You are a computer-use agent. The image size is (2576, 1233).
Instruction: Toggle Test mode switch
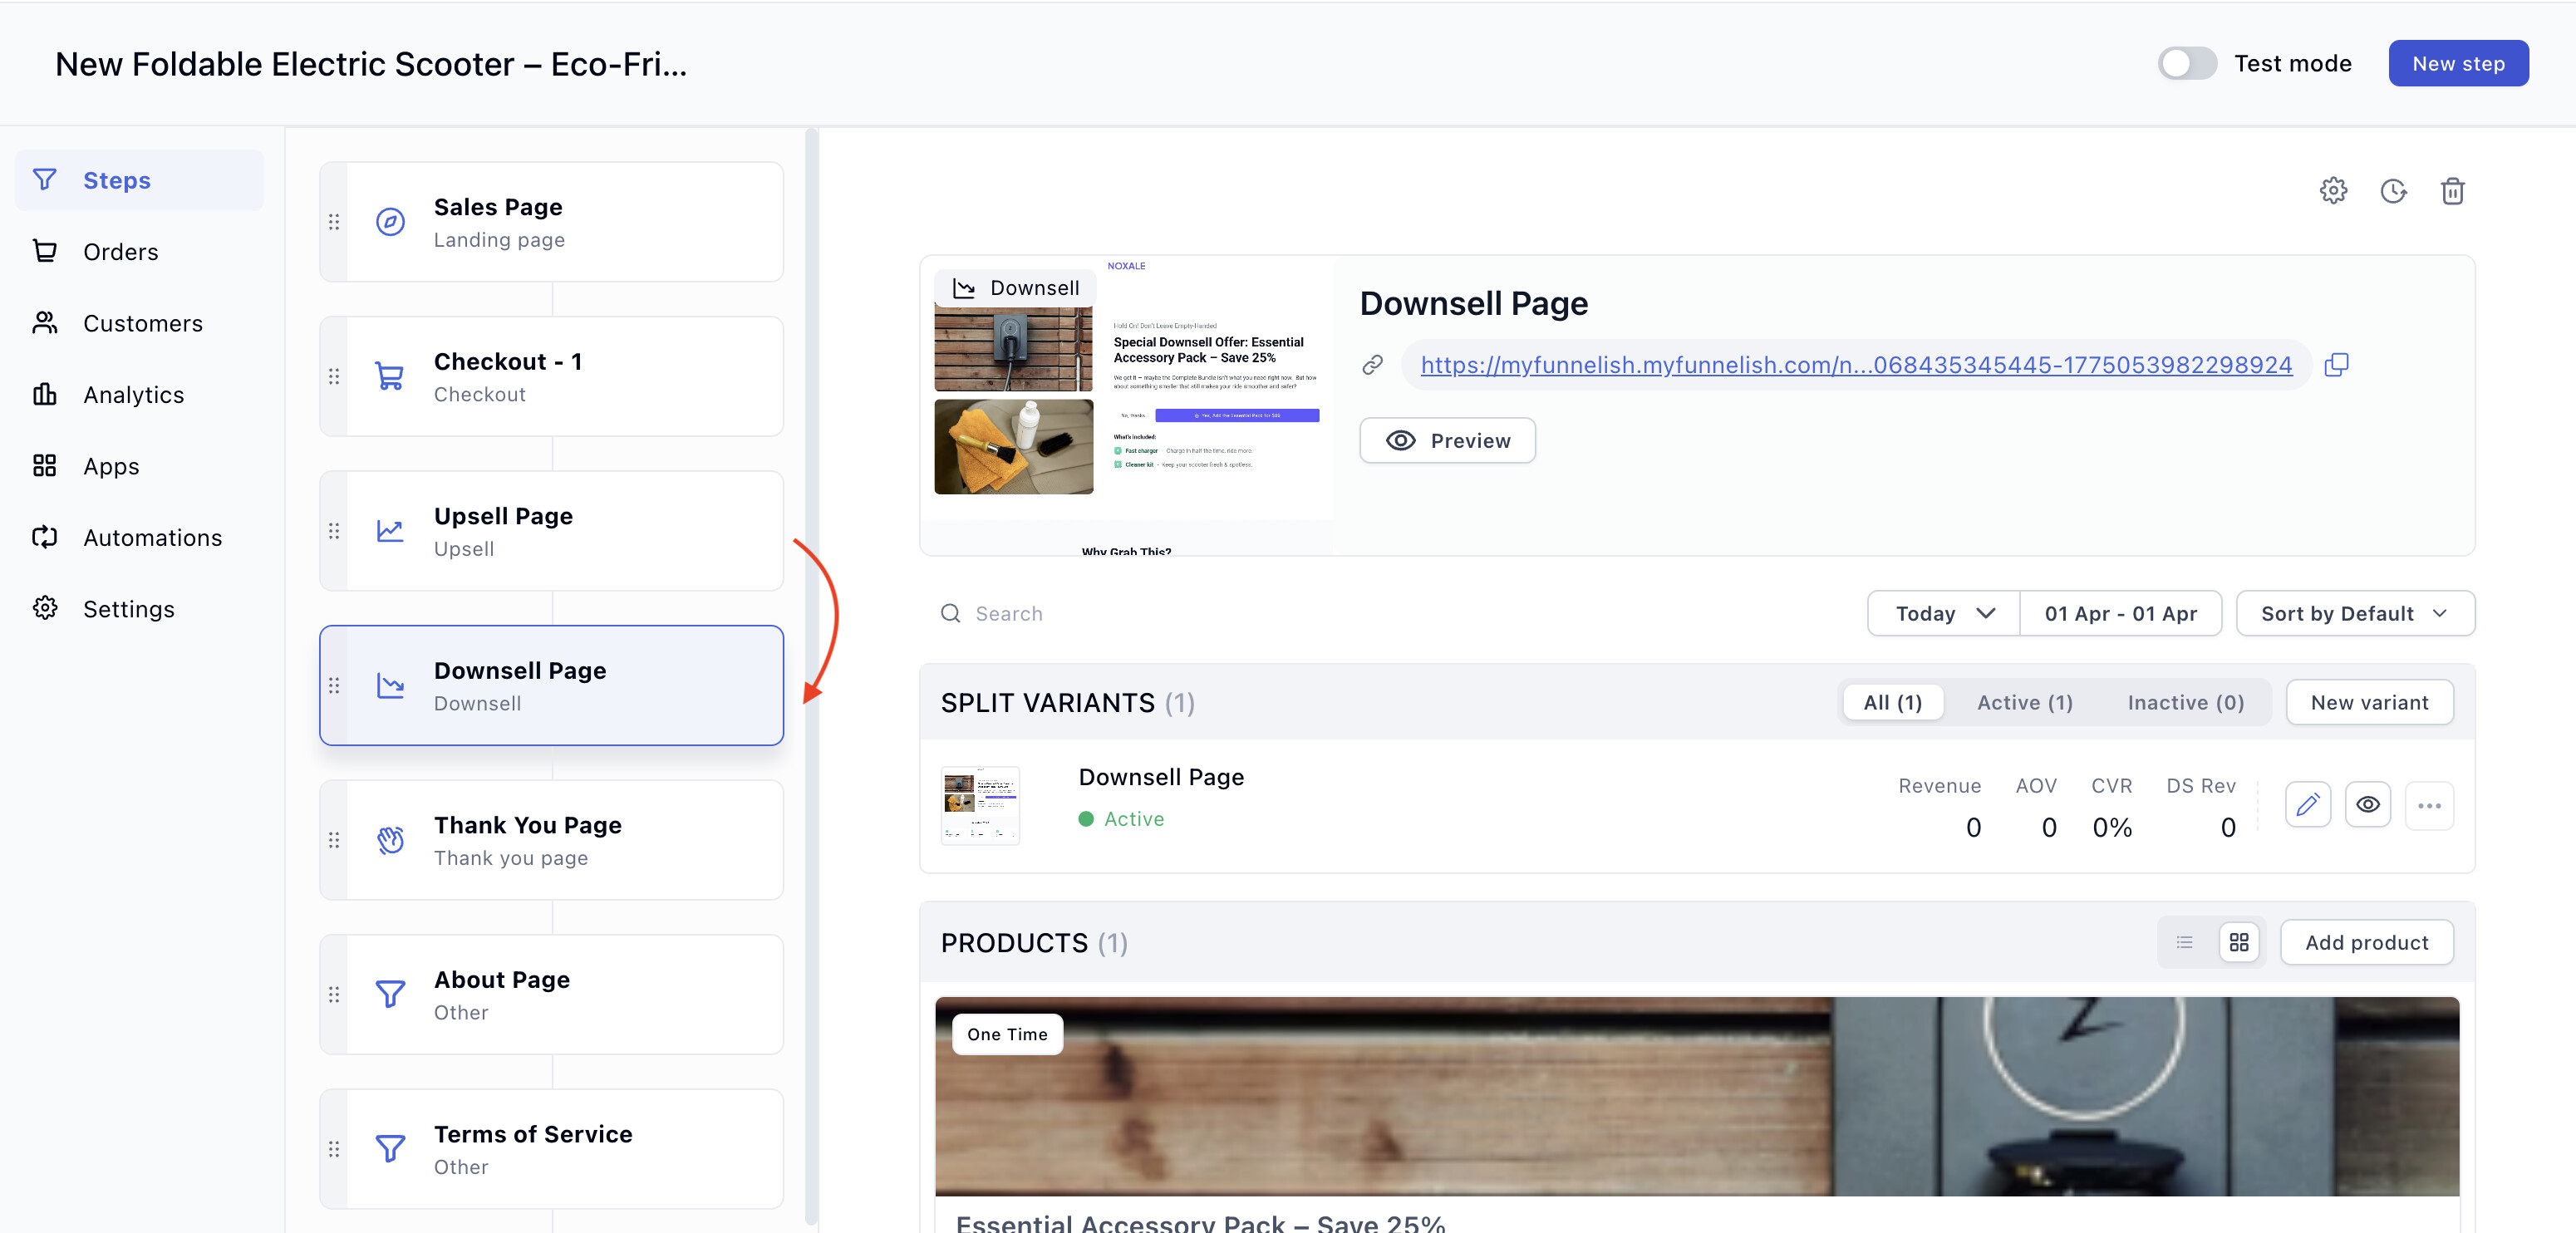(x=2187, y=63)
